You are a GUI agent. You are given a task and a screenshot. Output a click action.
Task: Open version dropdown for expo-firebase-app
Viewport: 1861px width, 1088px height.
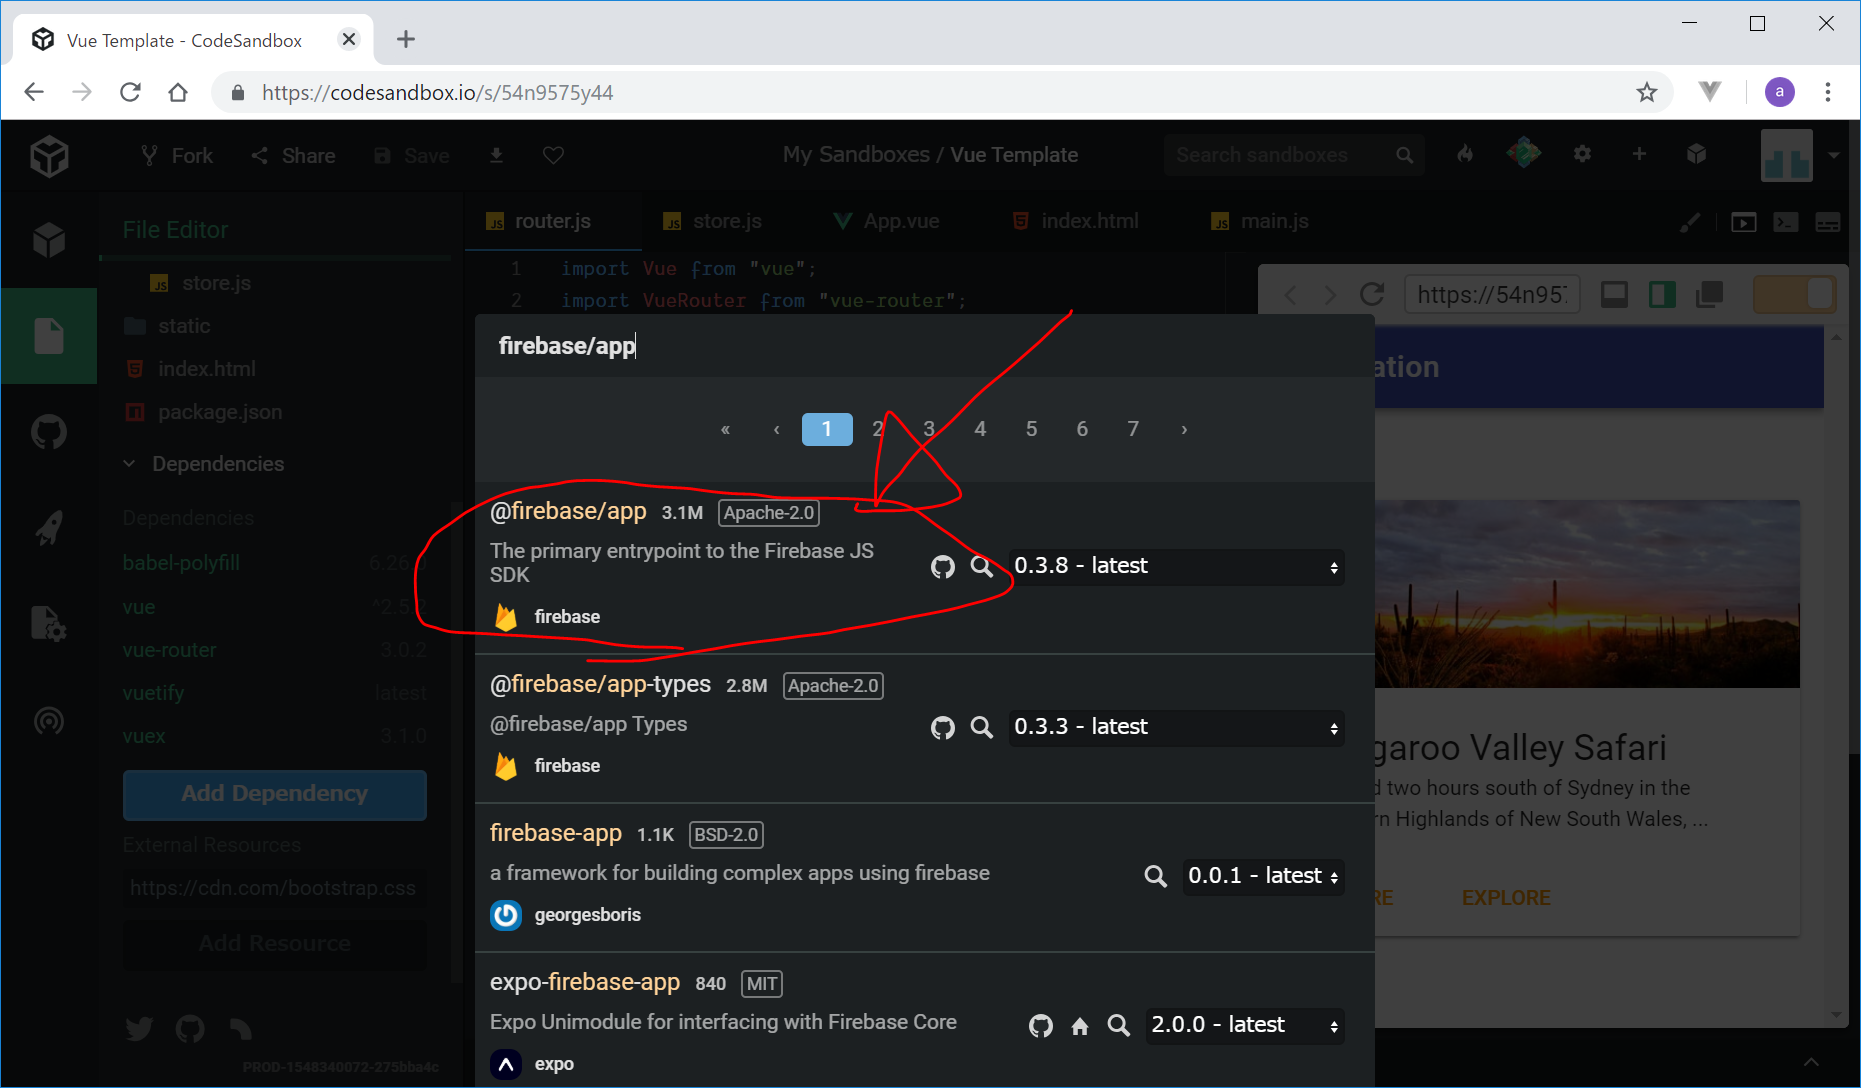[x=1244, y=1025]
